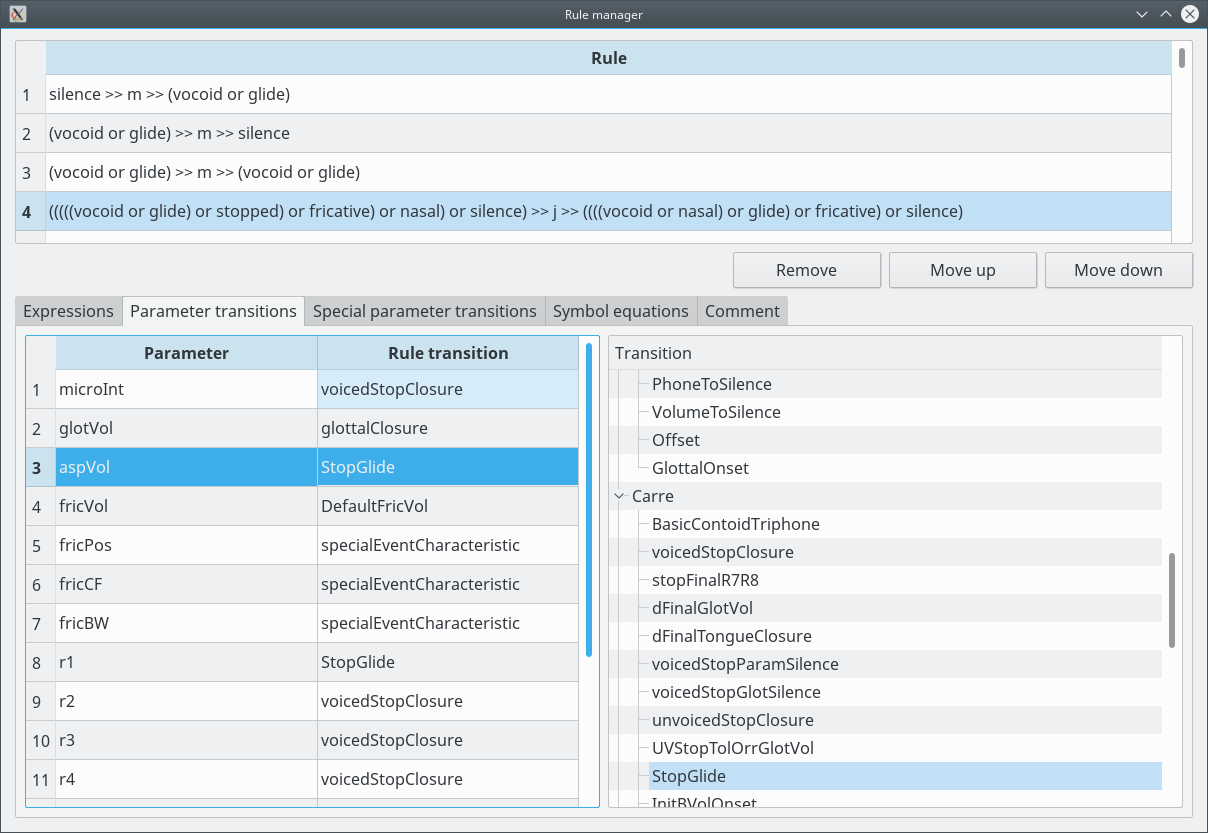
Task: Click the transition tree vertical scrollbar
Action: [x=1172, y=599]
